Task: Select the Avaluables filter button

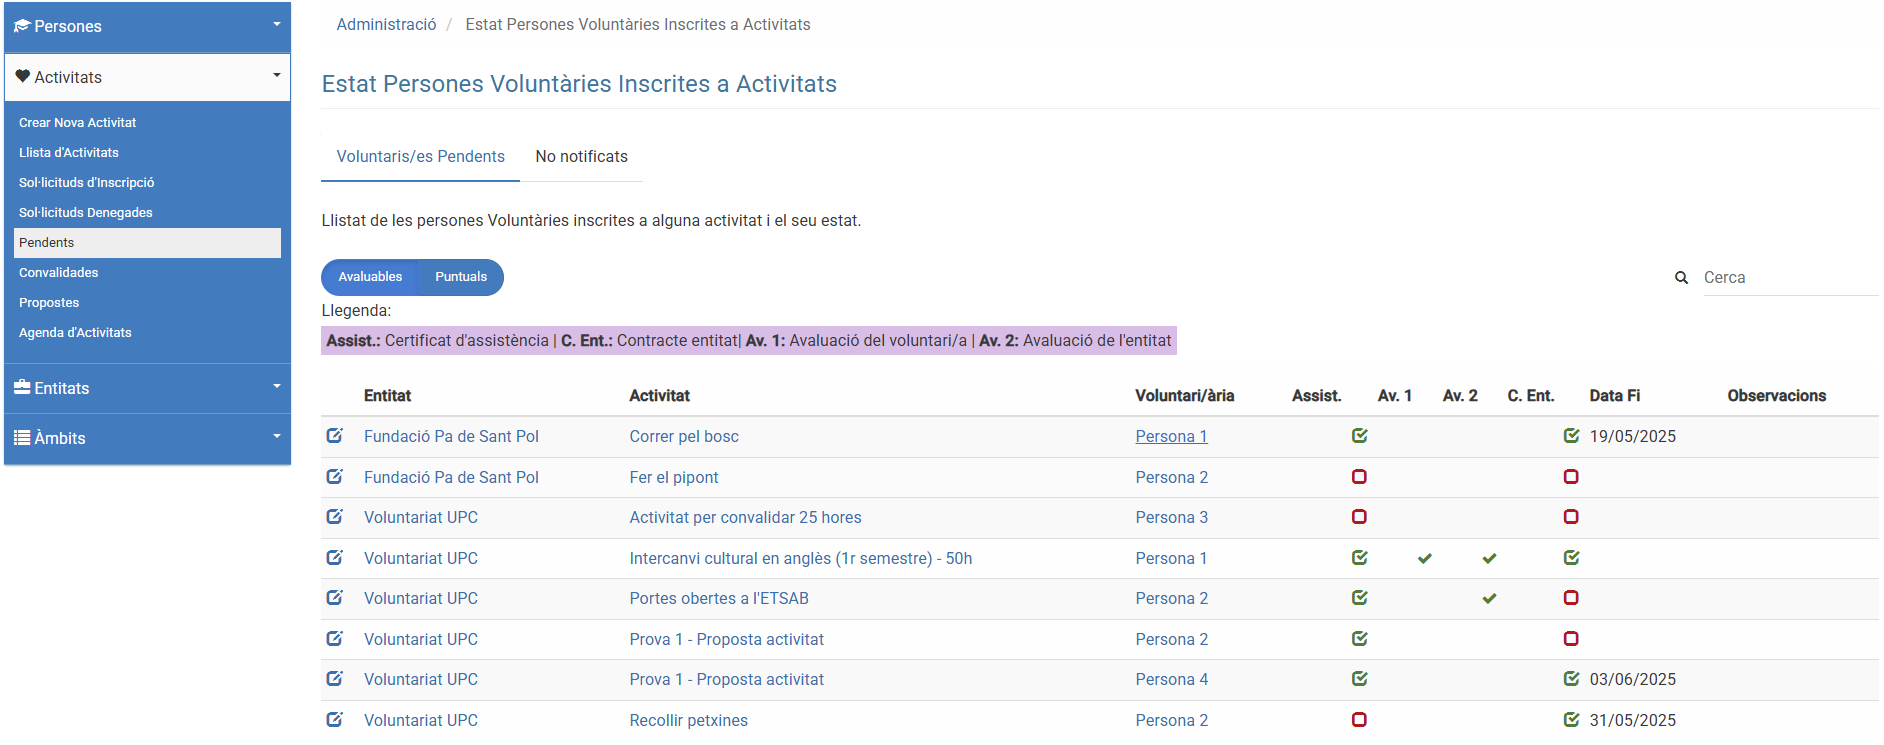Action: point(370,277)
